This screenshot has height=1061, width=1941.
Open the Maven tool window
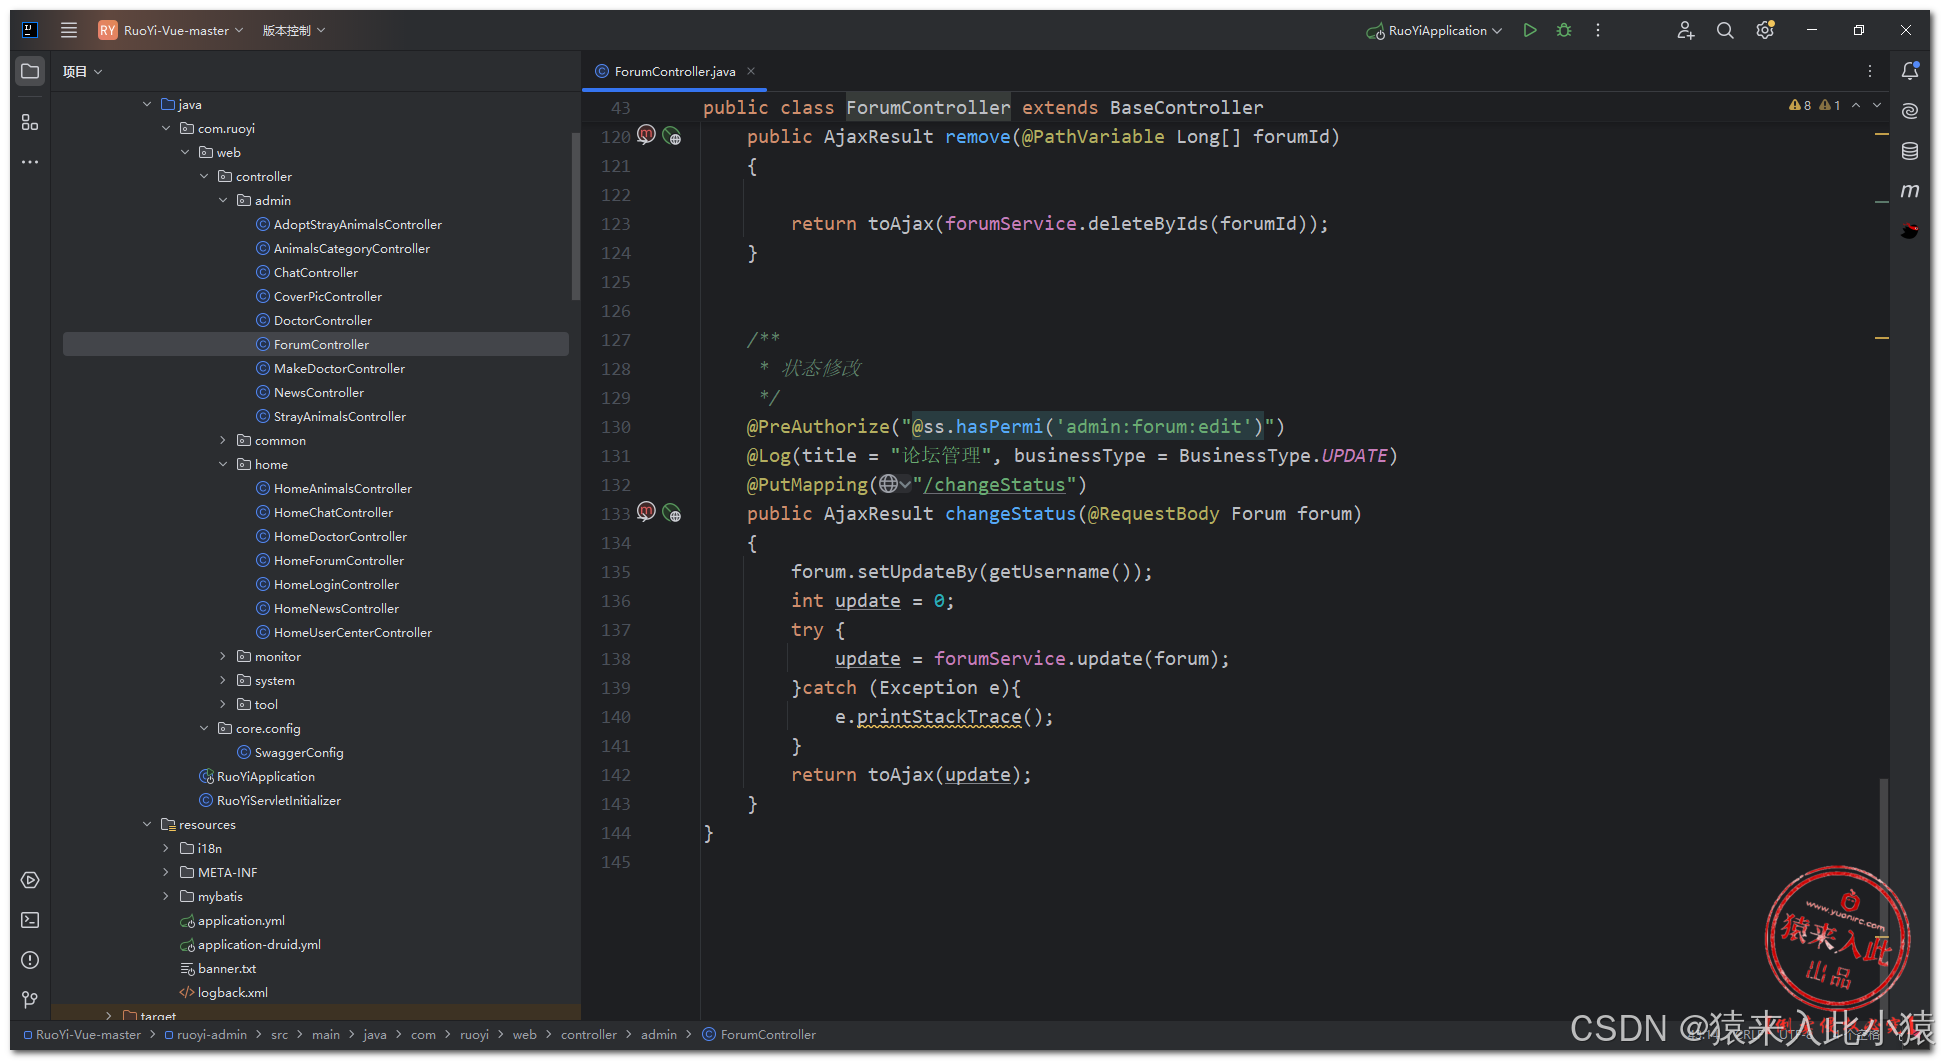click(1910, 190)
